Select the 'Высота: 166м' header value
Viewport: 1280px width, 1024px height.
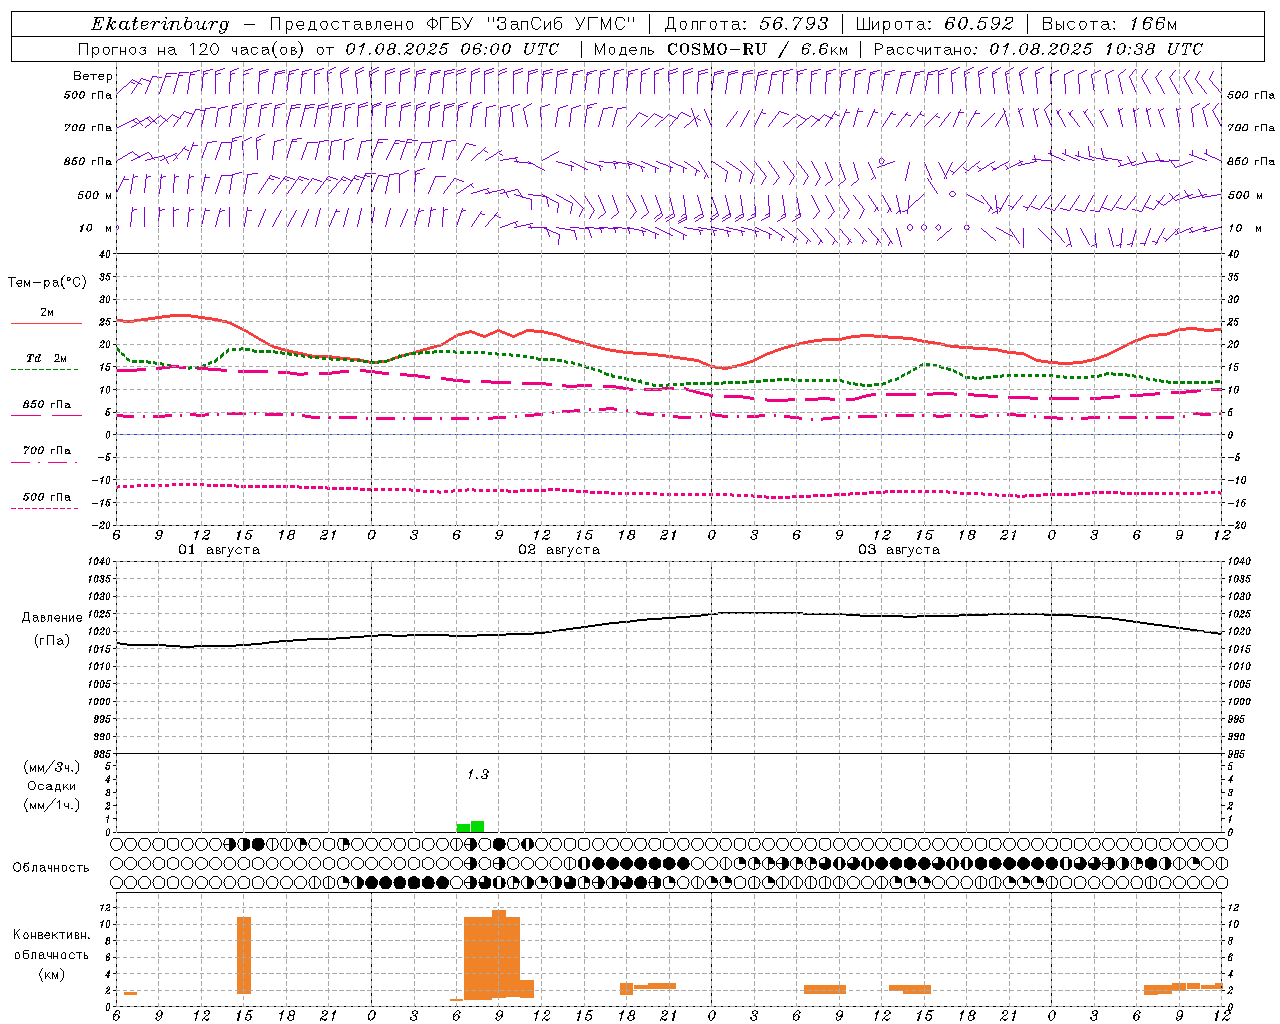click(x=1109, y=24)
